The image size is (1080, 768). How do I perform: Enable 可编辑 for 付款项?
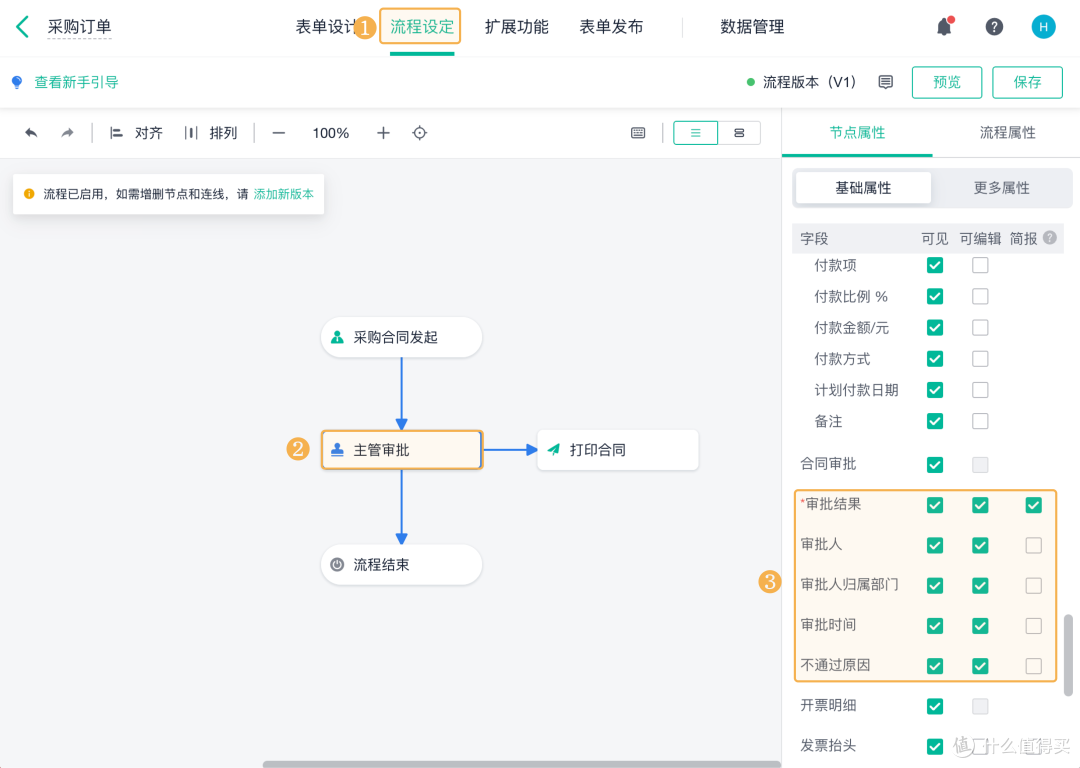click(x=980, y=265)
